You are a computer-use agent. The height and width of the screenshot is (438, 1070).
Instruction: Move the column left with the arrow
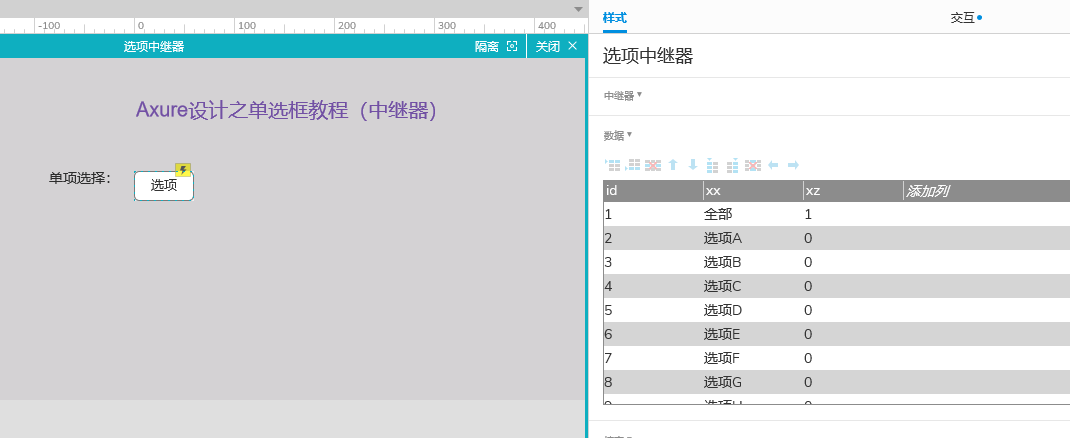coord(773,165)
